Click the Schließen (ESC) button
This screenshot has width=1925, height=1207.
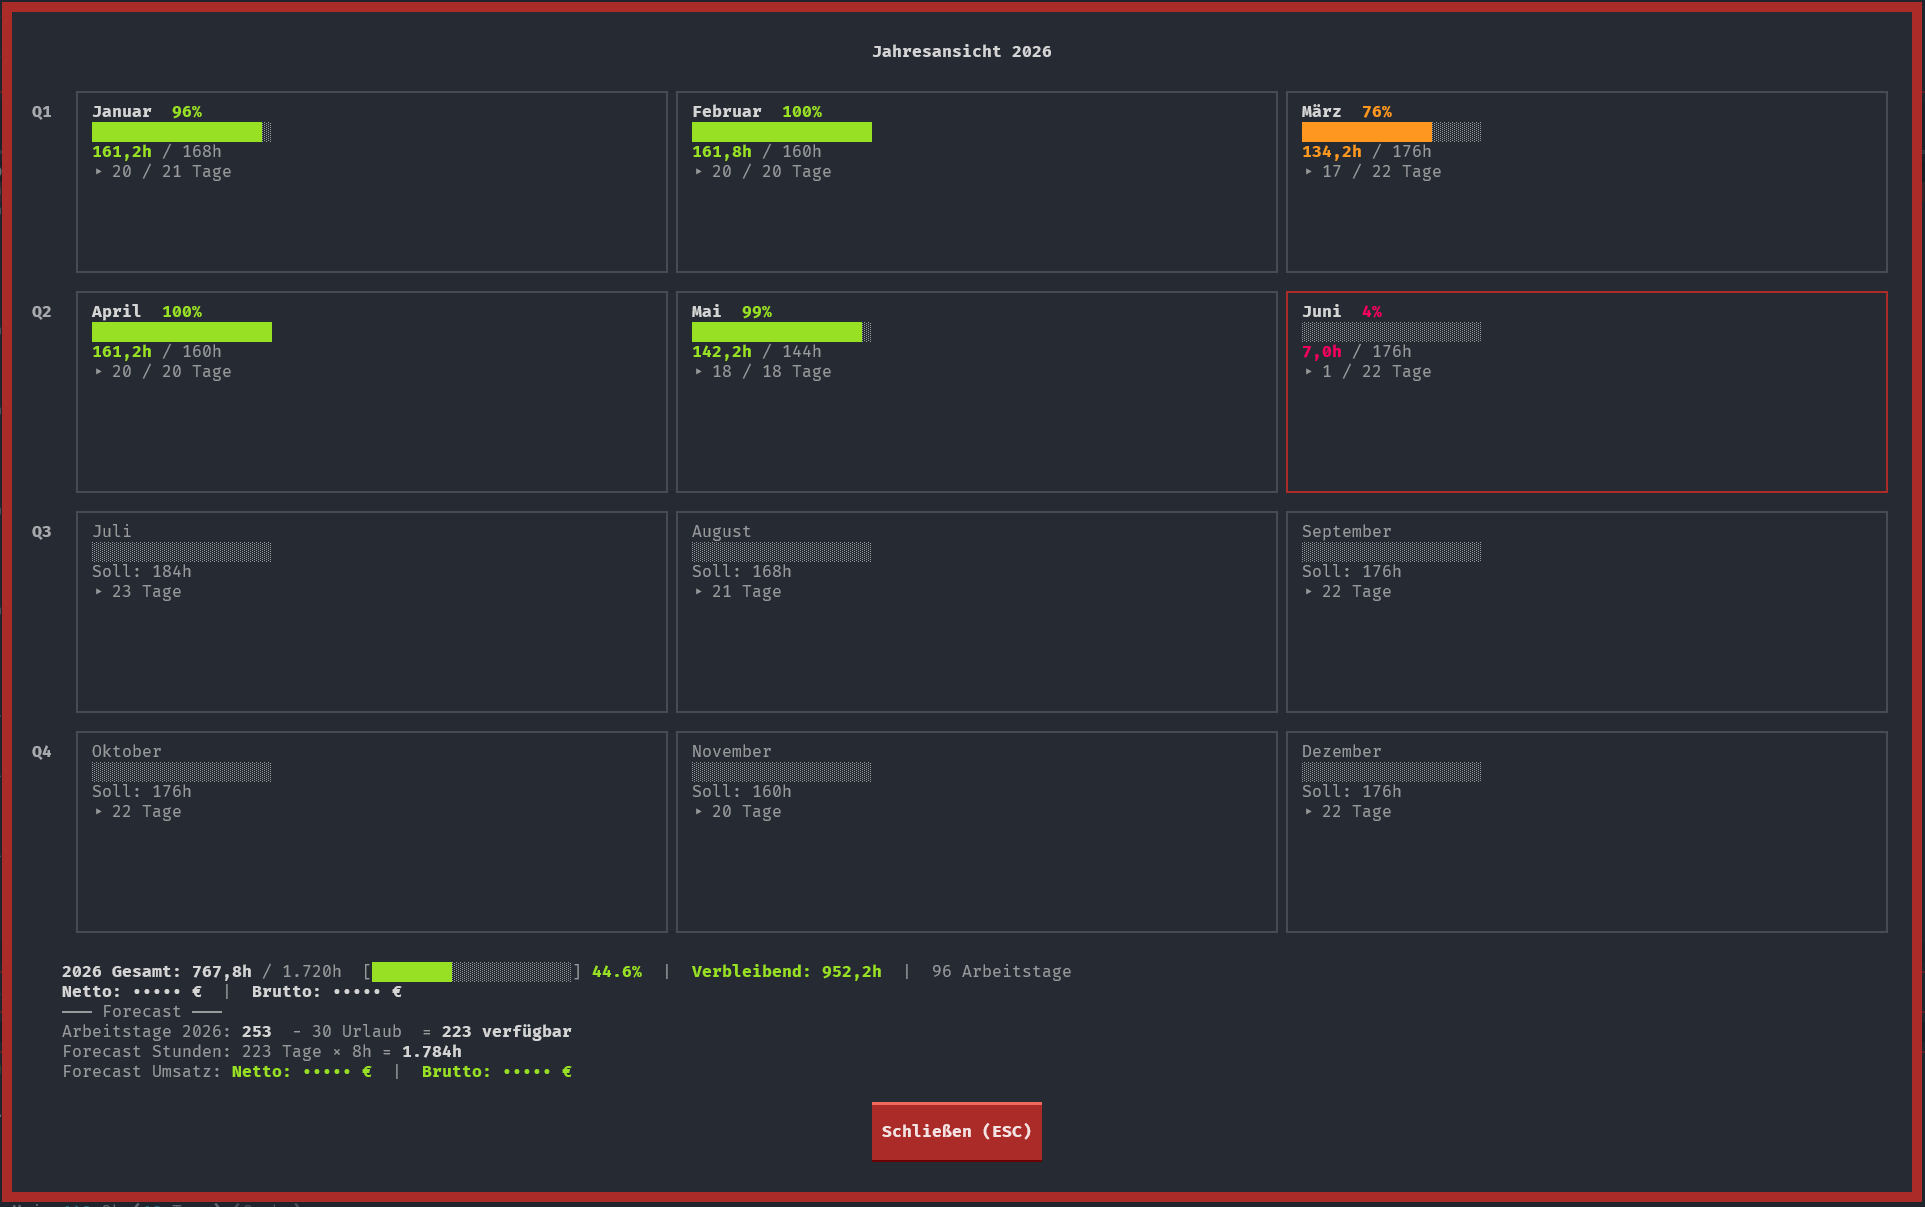pyautogui.click(x=956, y=1131)
